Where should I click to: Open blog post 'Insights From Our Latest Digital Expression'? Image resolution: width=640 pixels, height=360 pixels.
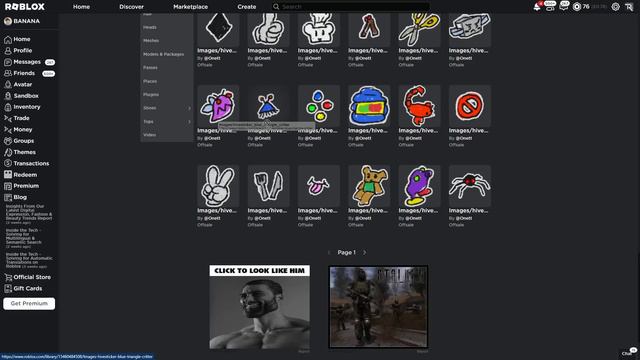[x=29, y=214]
